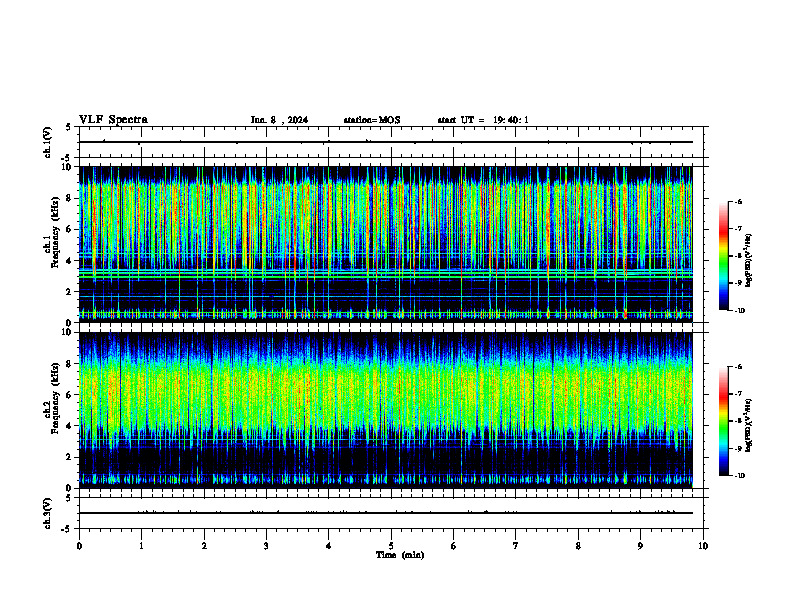Screen dimensions: 792x612
Task: Click the "VLF Spectra" title text
Action: click(x=113, y=119)
